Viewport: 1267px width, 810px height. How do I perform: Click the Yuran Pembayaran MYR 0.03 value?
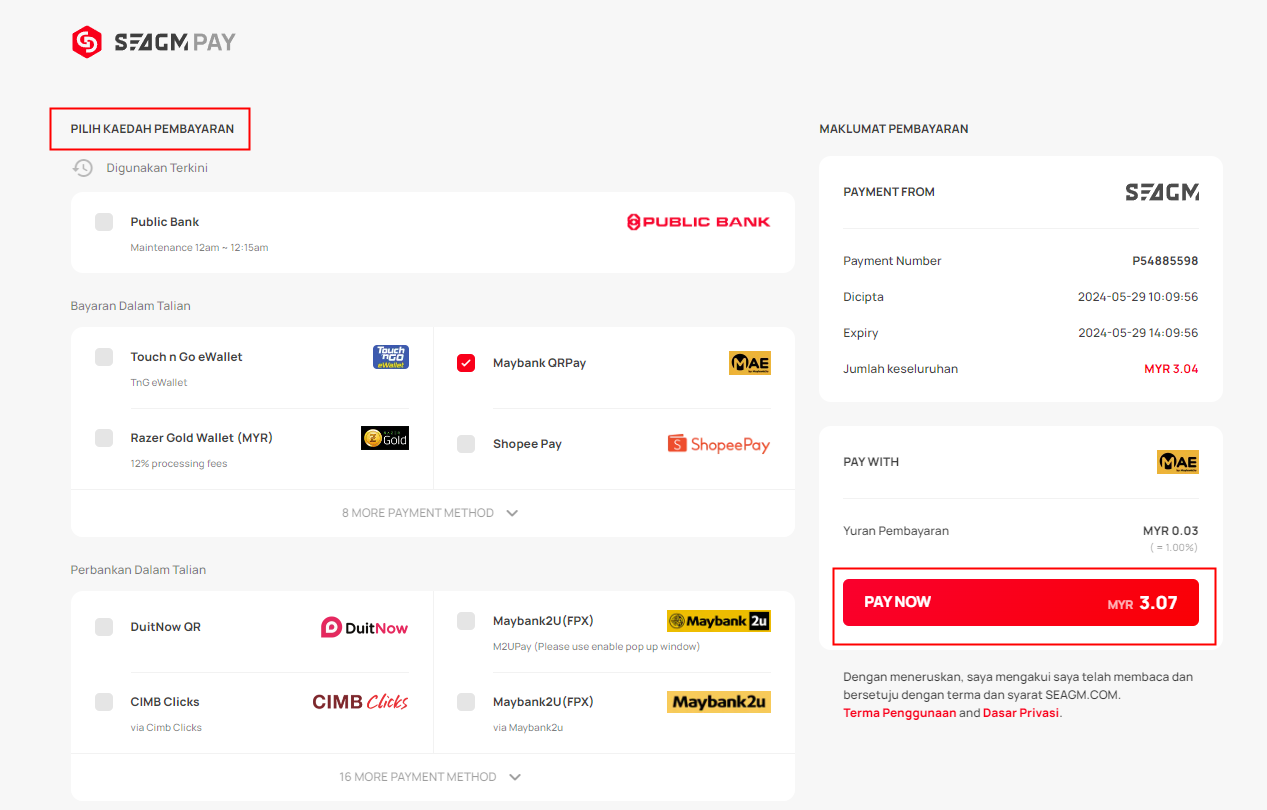coord(1171,531)
